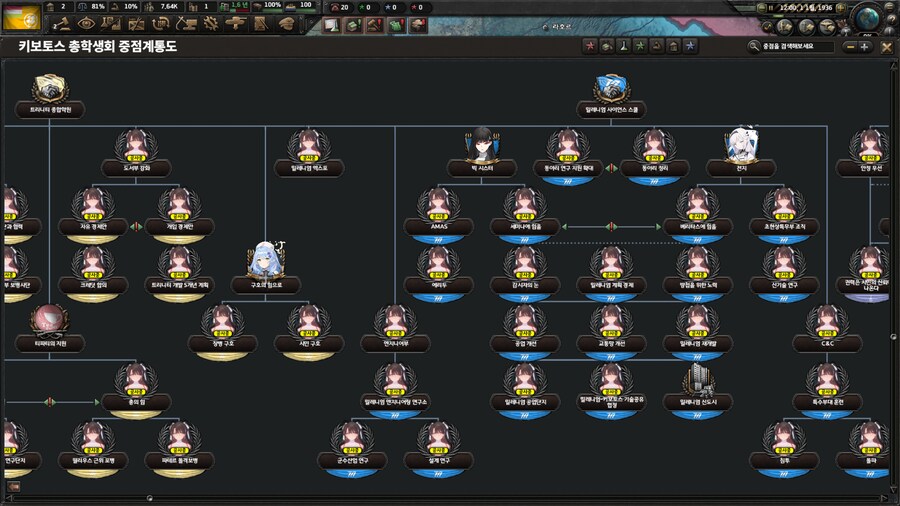Select the 밀레니엄 선도시 building focus
900x506 pixels.
click(699, 388)
